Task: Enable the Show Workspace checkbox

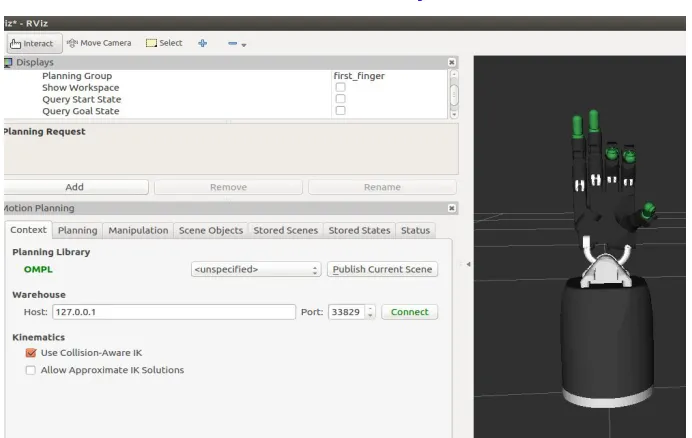Action: click(340, 87)
